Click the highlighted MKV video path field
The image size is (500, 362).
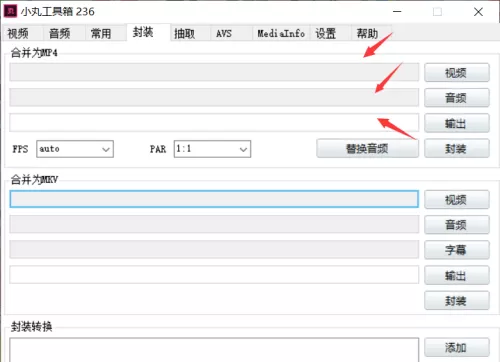click(x=214, y=199)
